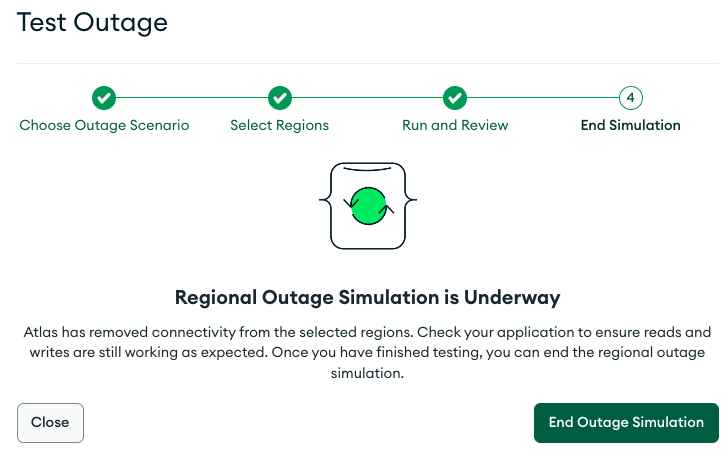Image resolution: width=728 pixels, height=458 pixels.
Task: Click the Close button
Action: (50, 422)
